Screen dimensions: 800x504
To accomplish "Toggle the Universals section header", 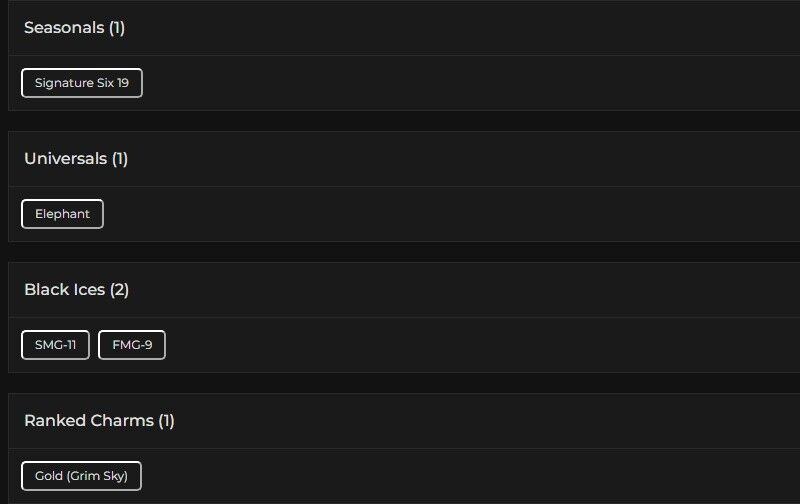I will click(65, 159).
